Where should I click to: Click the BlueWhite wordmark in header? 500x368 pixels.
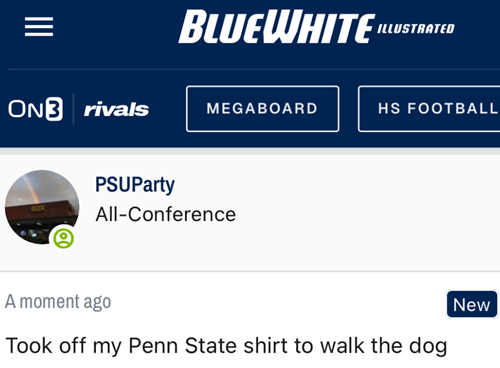point(276,27)
